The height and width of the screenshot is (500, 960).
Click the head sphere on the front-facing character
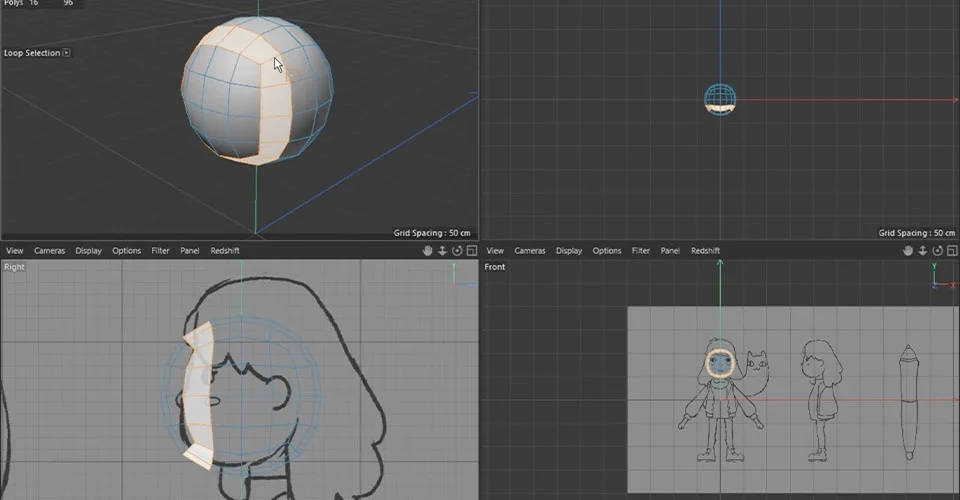pos(721,364)
